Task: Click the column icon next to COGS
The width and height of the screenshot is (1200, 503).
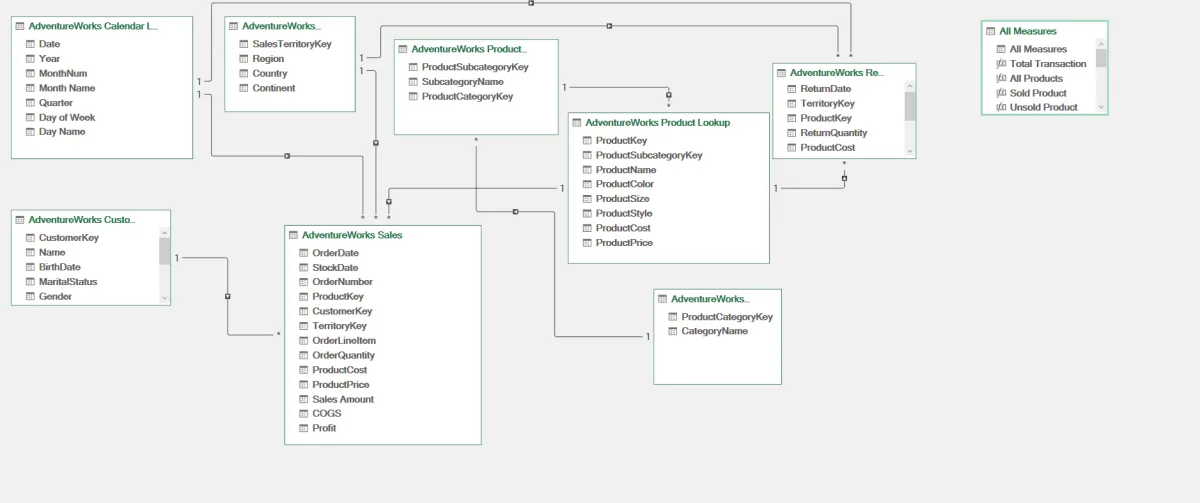Action: pyautogui.click(x=303, y=413)
